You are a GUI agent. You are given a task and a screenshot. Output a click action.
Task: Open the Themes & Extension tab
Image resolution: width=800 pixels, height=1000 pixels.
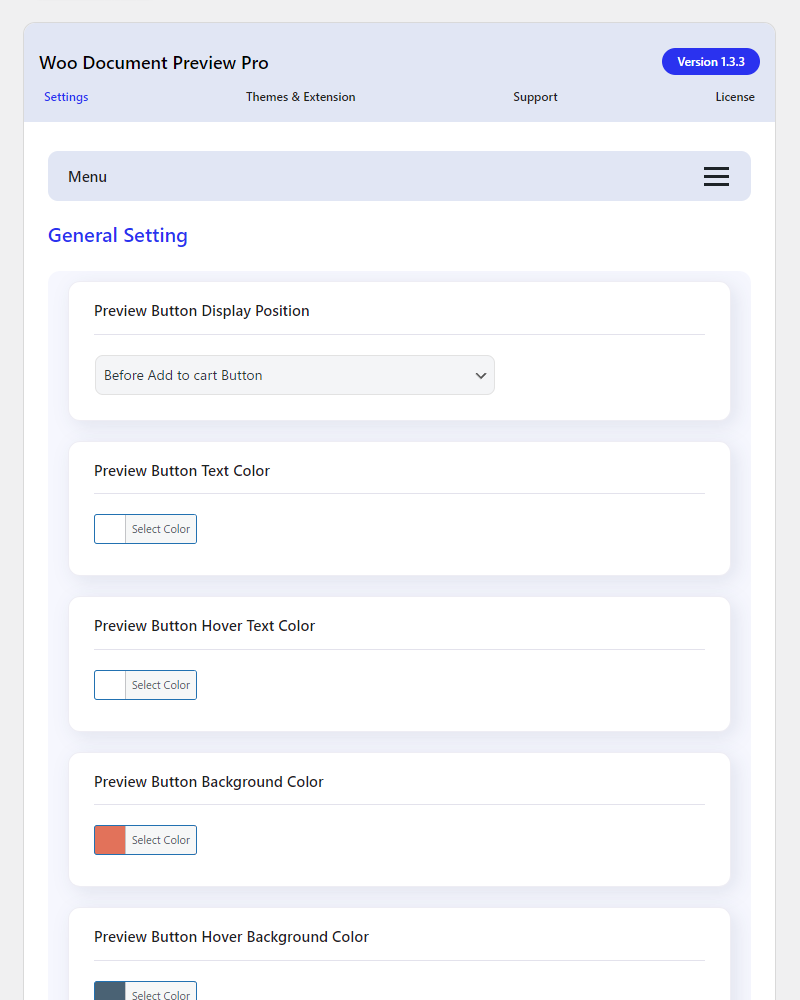click(x=300, y=97)
